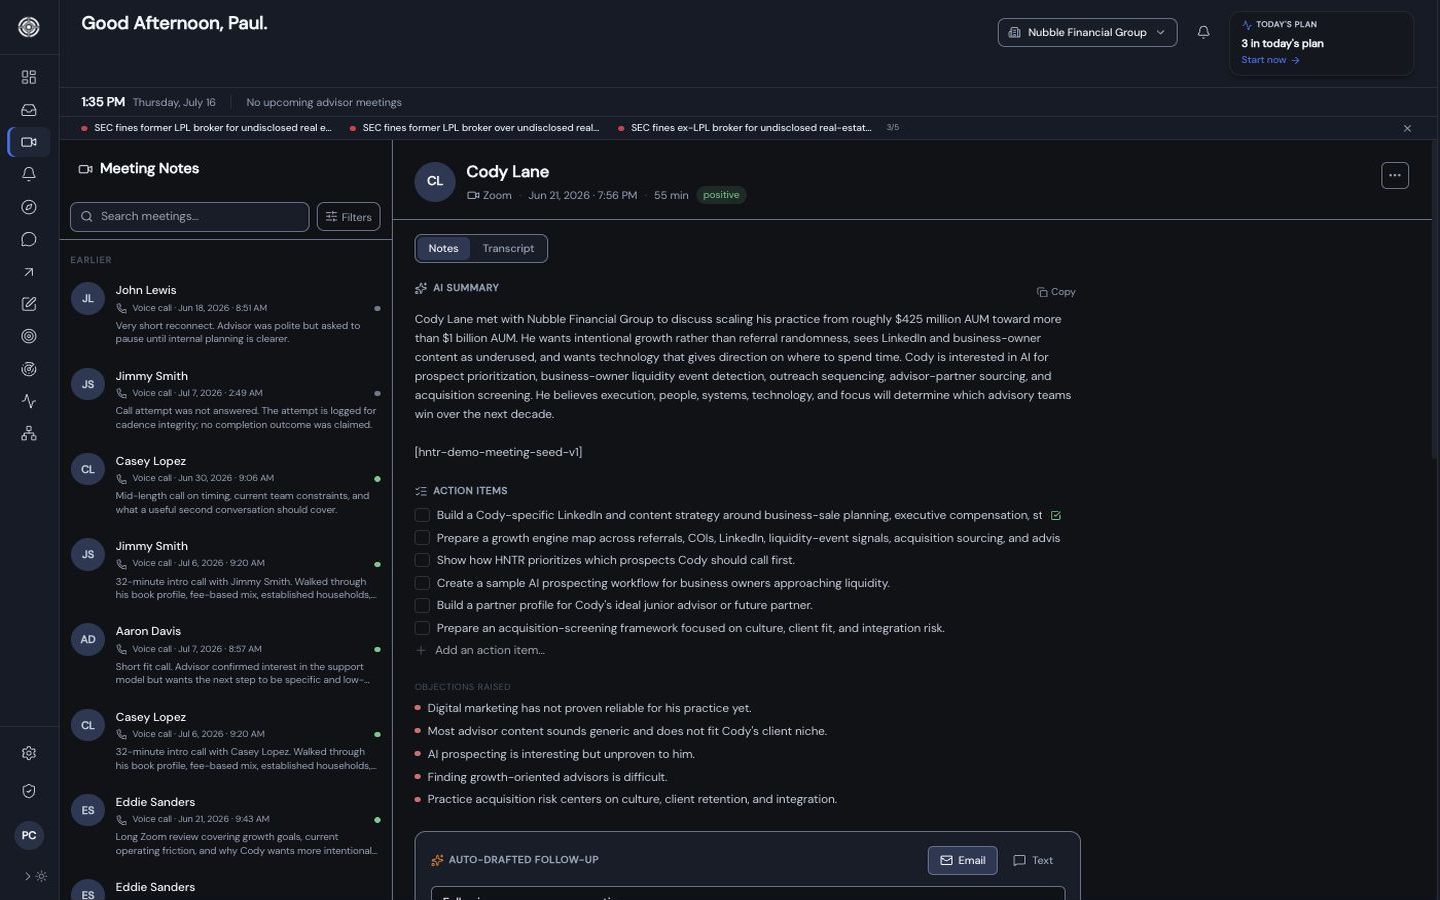Open Jimmy Smith Jul 6 voice call

click(x=226, y=570)
